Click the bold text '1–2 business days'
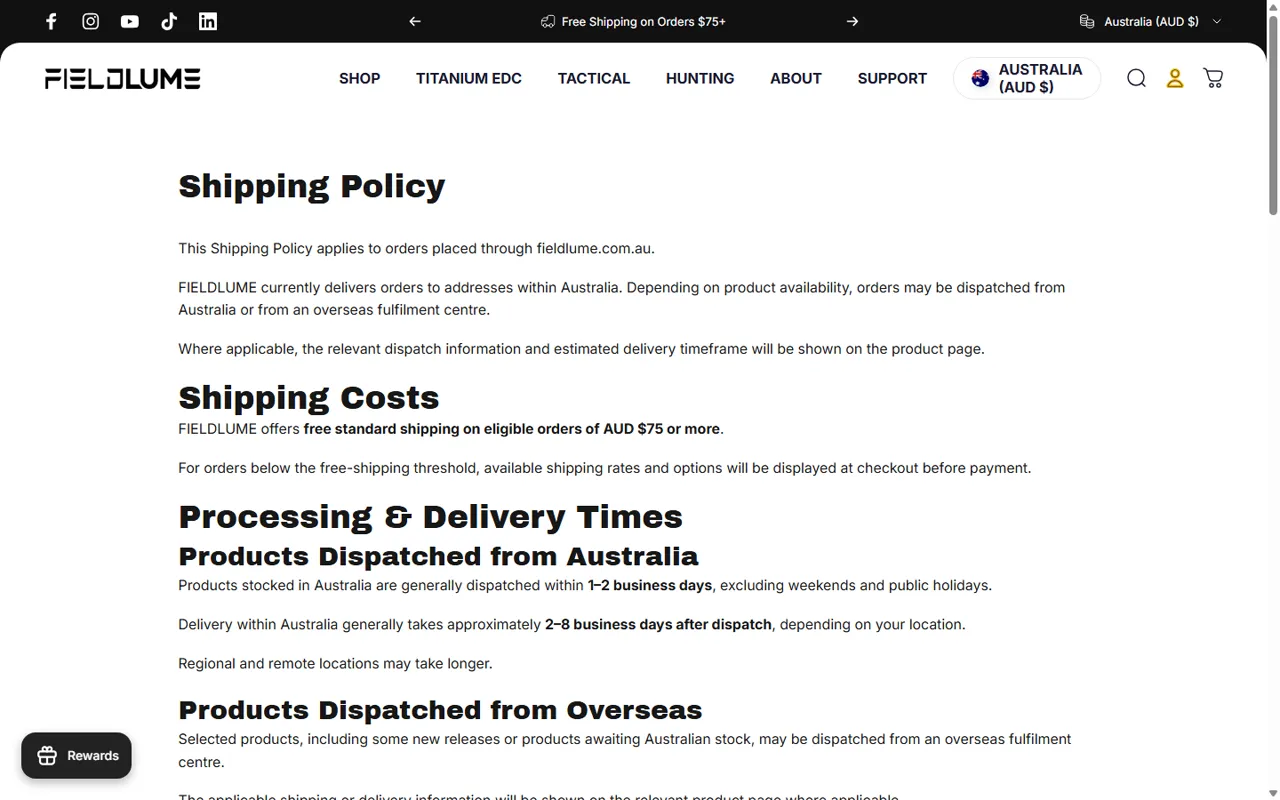Screen dimensions: 1280x800 click(x=650, y=585)
